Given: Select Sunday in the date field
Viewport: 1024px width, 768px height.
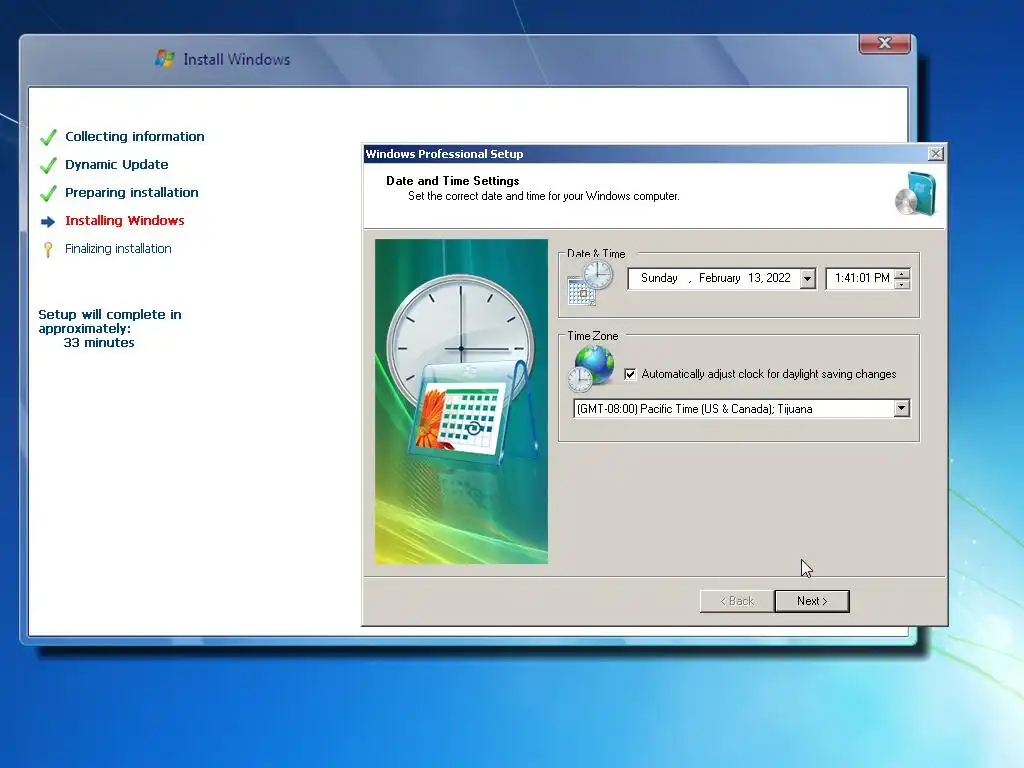Looking at the screenshot, I should [x=658, y=278].
